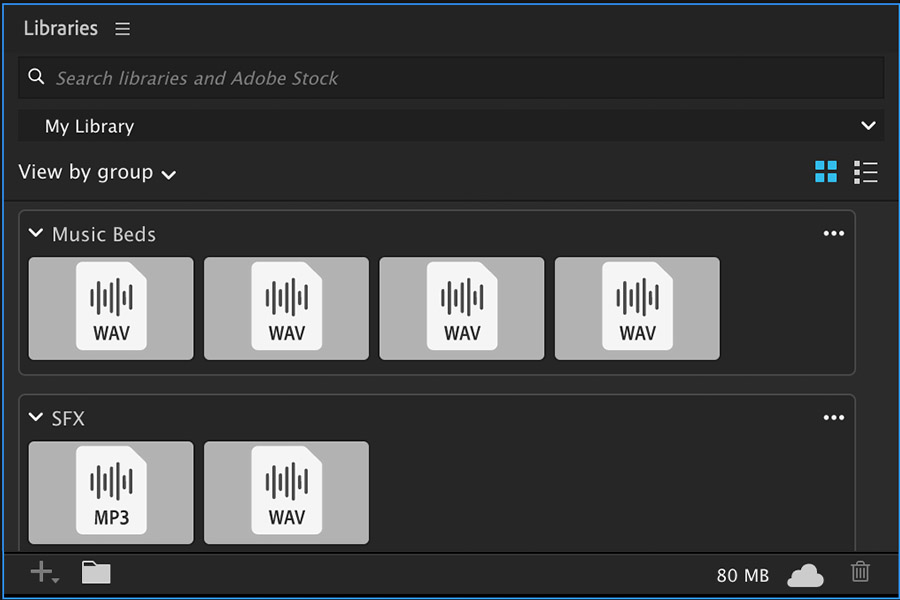
Task: Collapse the SFX group
Action: pos(36,418)
